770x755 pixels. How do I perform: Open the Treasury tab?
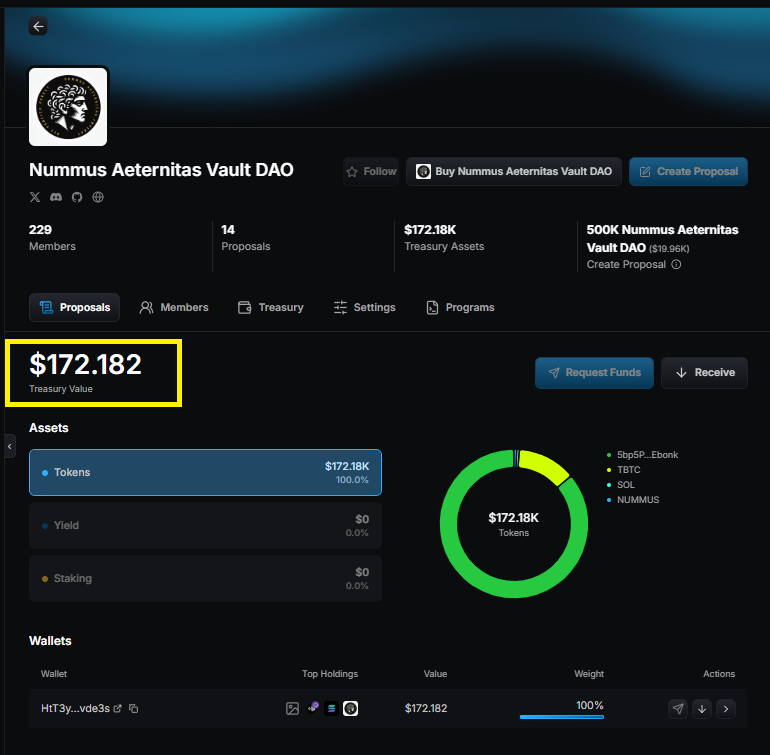271,308
